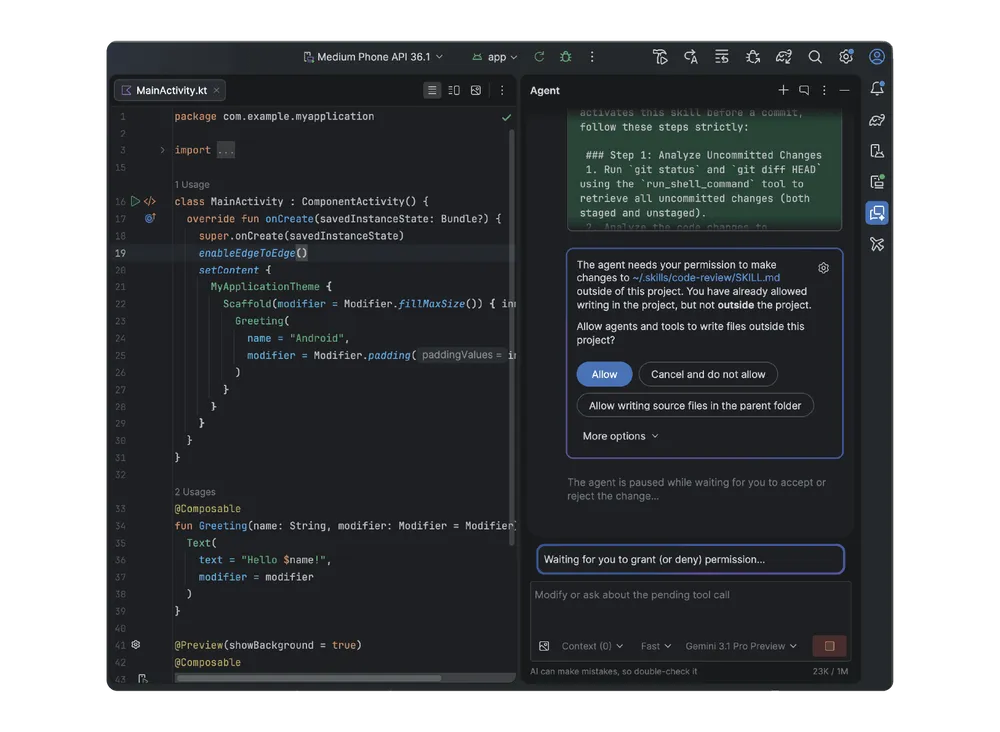Open the notifications bell in right sidebar
The image size is (1000, 732).
tap(877, 89)
